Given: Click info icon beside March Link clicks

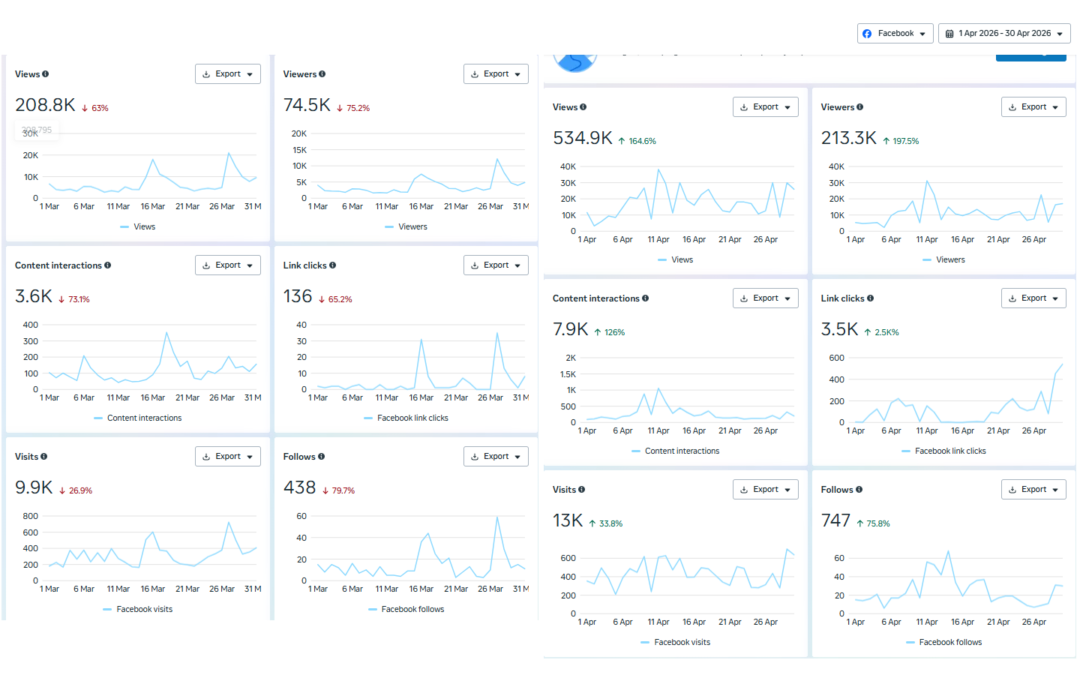Looking at the screenshot, I should 333,265.
